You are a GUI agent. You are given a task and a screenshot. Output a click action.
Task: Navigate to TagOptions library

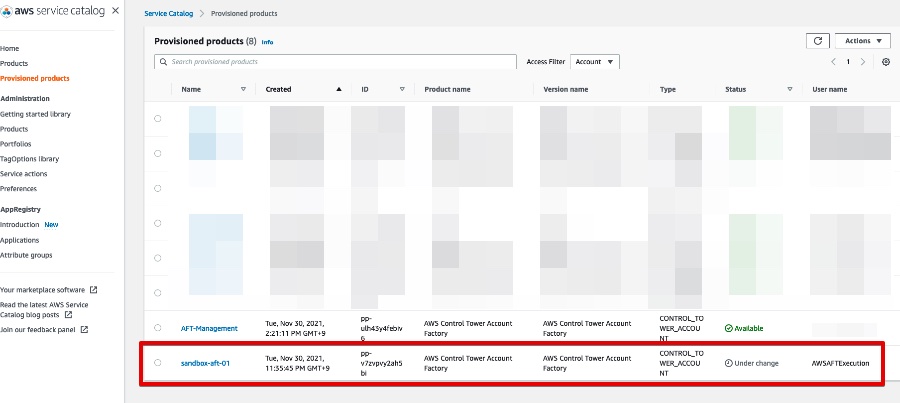(x=29, y=159)
